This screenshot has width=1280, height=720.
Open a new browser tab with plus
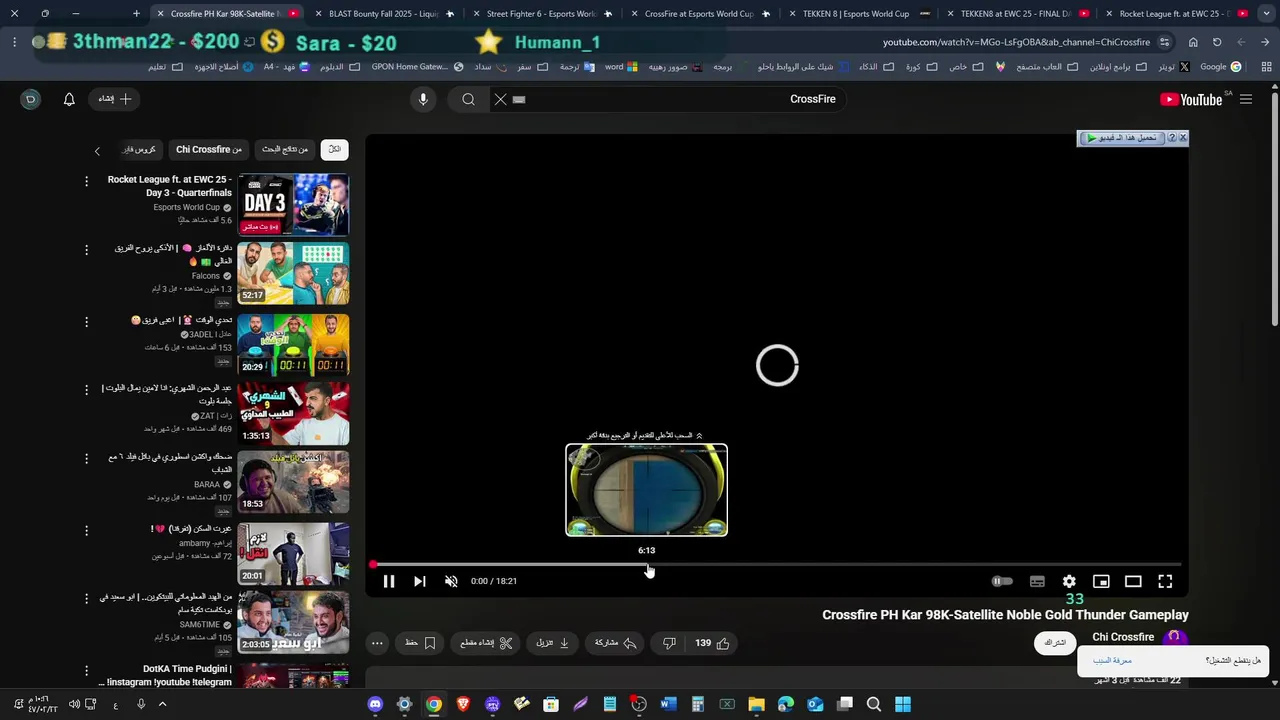pos(136,14)
